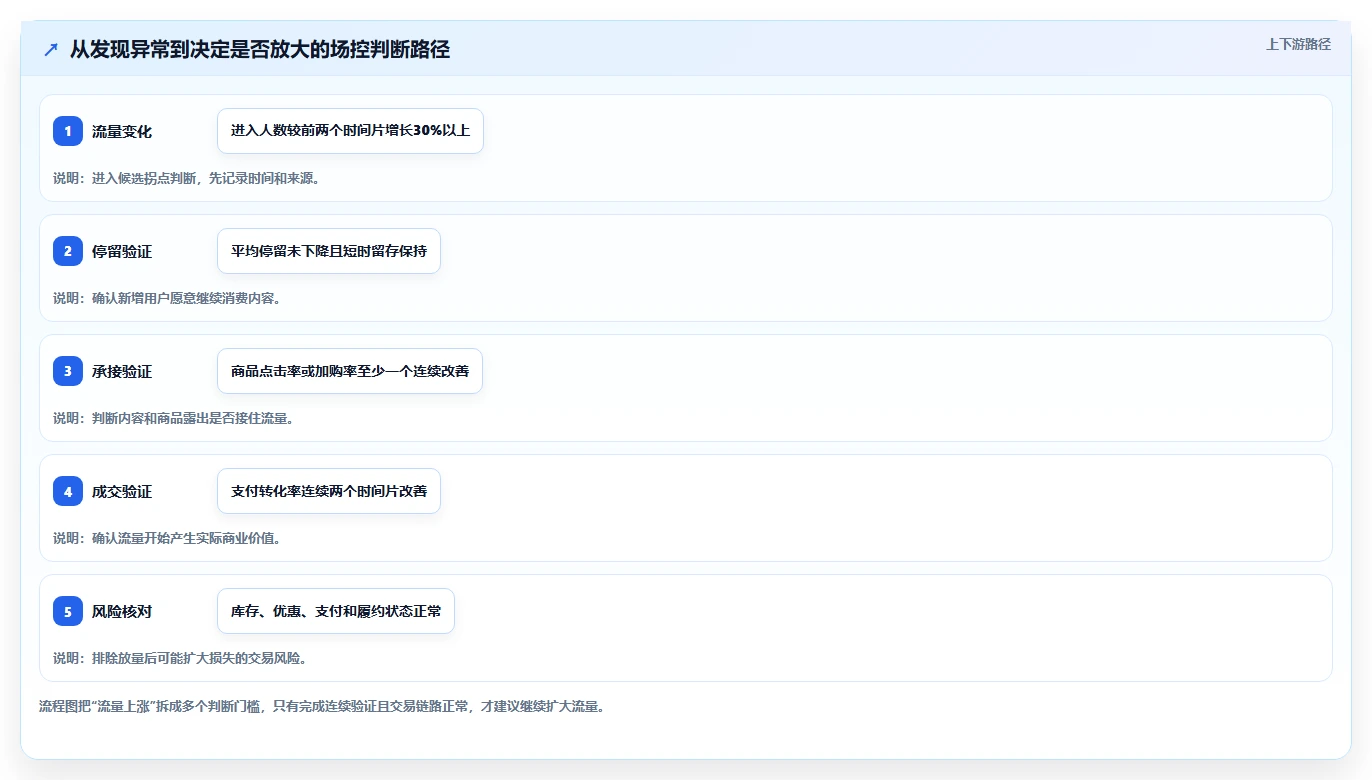Image resolution: width=1372 pixels, height=780 pixels.
Task: Click the 流量变化 step label
Action: [x=122, y=132]
